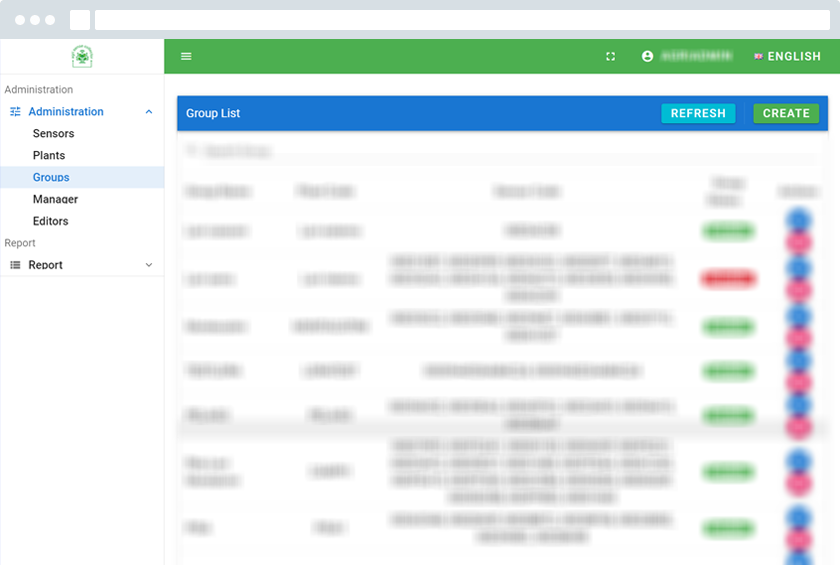Open the Manager page
The width and height of the screenshot is (840, 565).
[55, 199]
